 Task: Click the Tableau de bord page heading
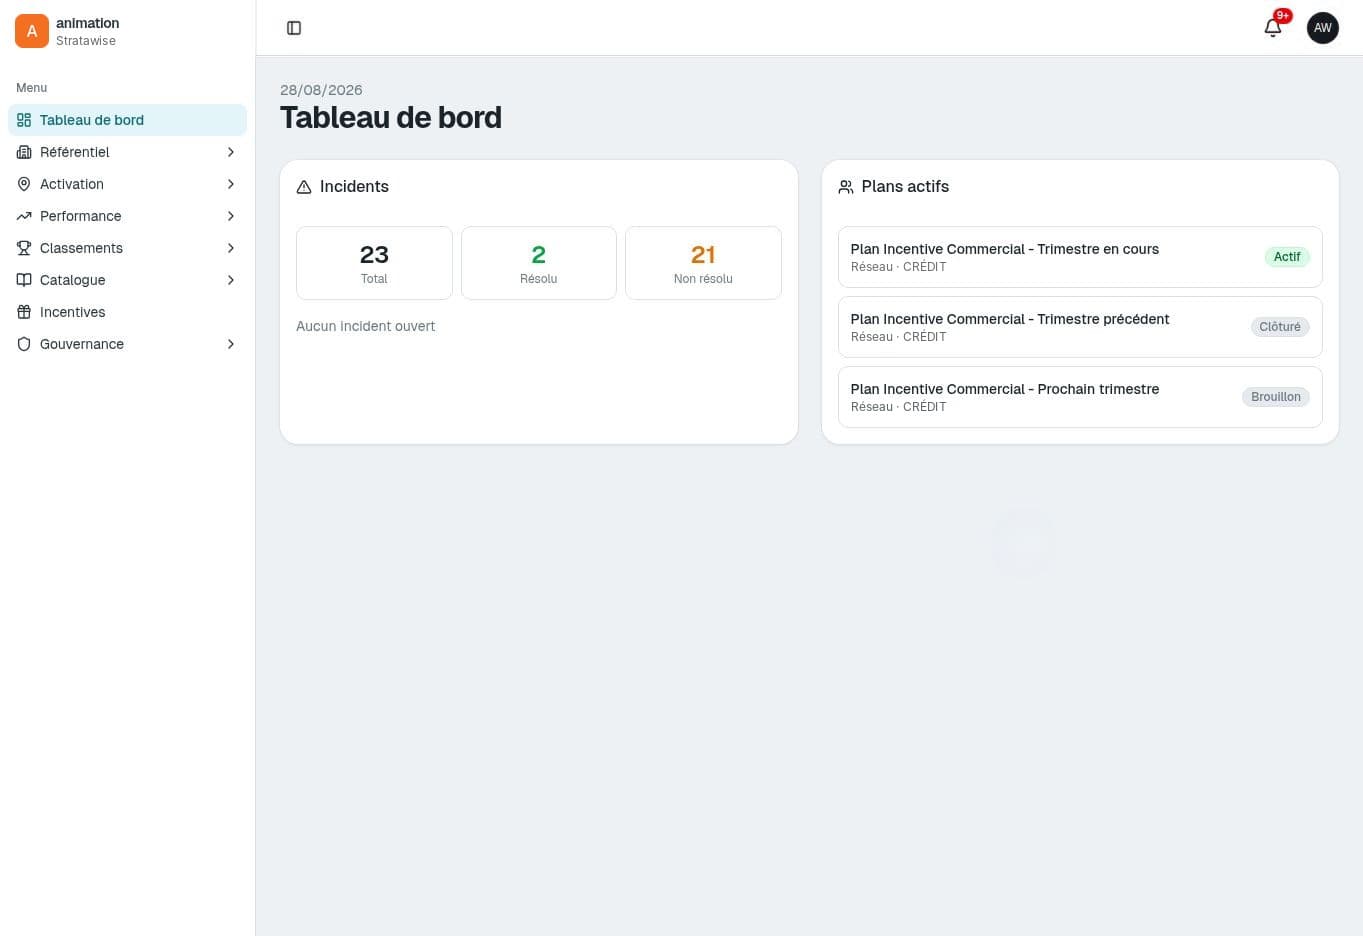click(391, 118)
